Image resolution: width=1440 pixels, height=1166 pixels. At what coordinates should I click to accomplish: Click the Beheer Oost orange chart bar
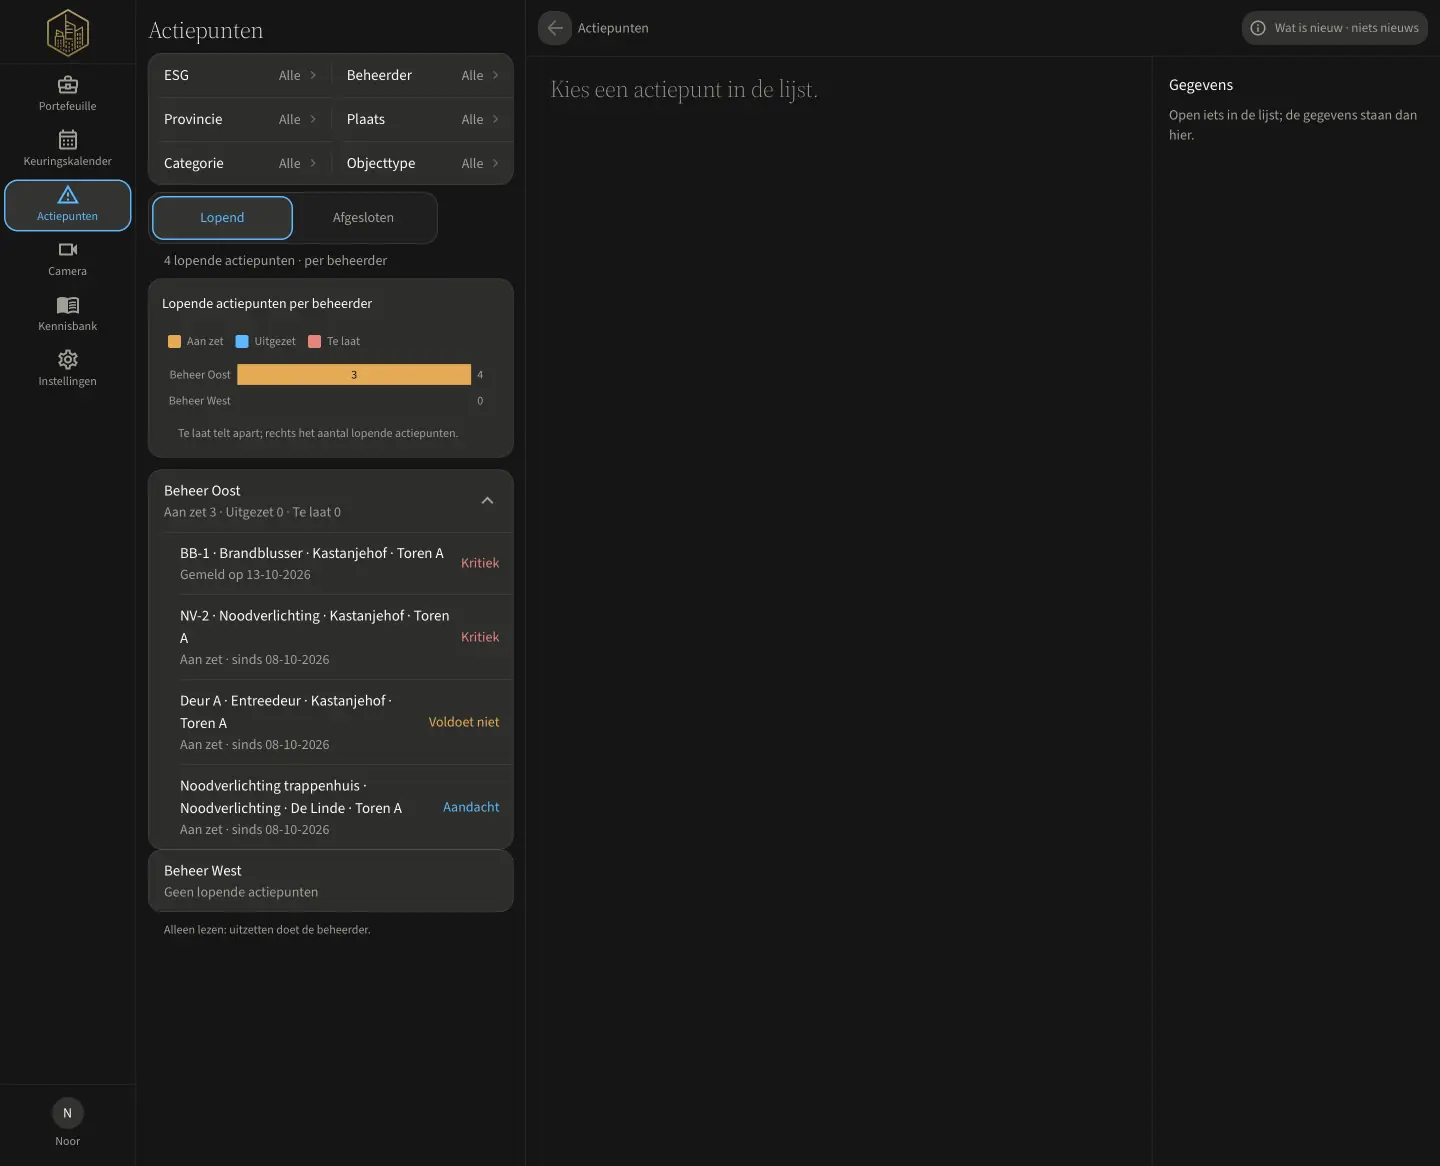pyautogui.click(x=354, y=375)
